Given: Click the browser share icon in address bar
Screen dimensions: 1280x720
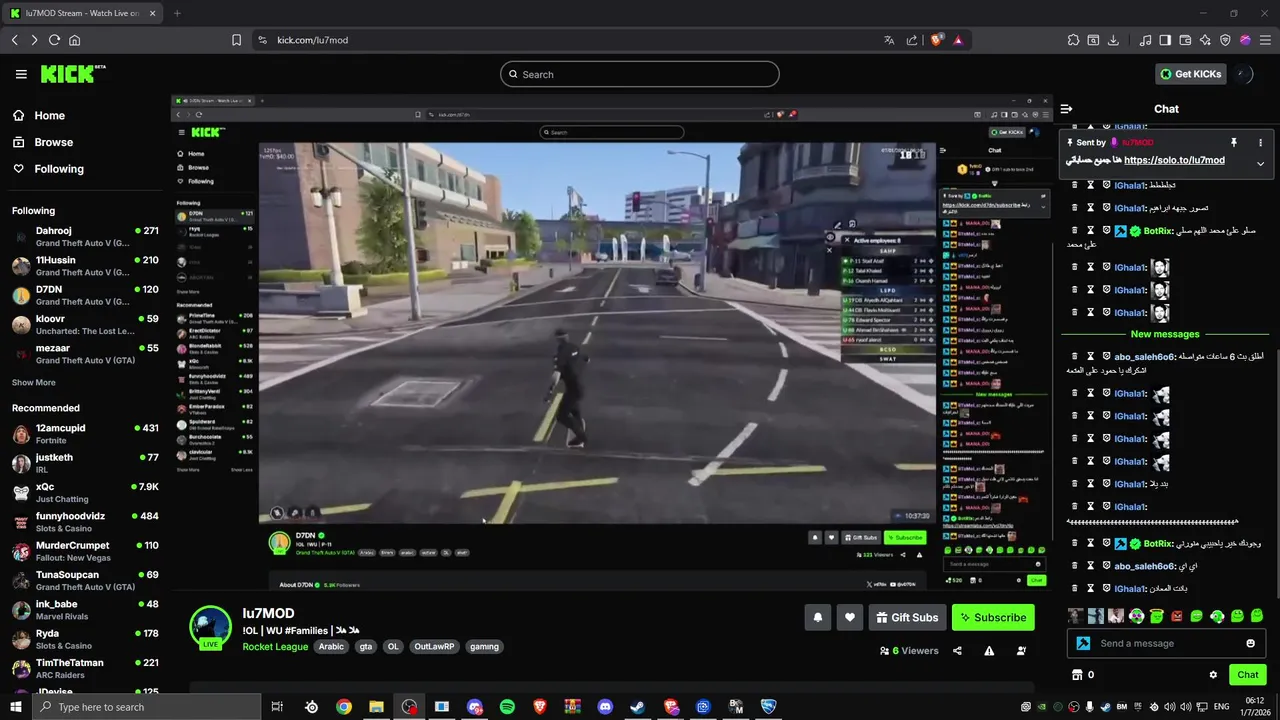Looking at the screenshot, I should (x=912, y=40).
